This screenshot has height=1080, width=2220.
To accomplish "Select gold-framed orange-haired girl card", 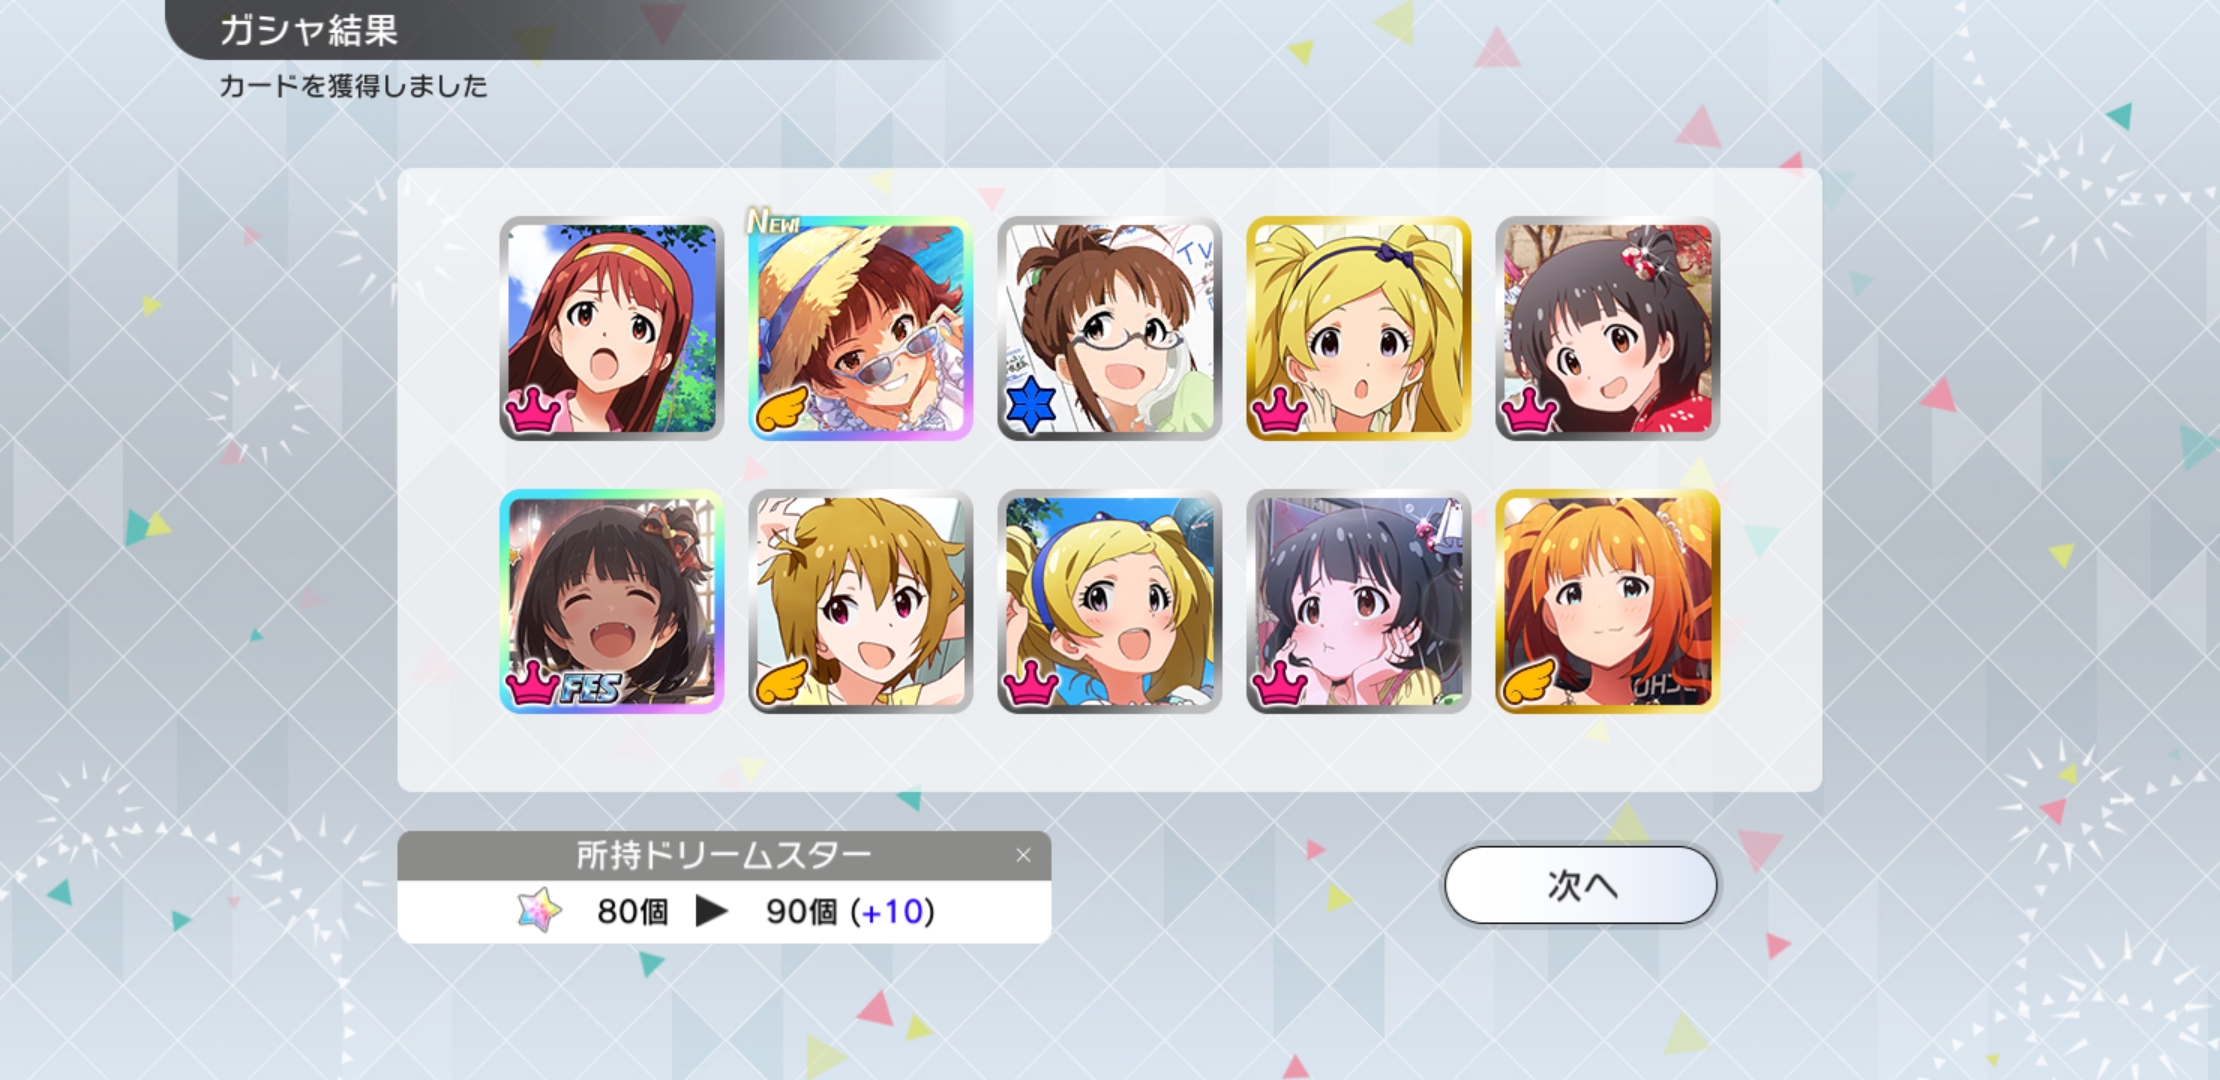I will [1607, 601].
